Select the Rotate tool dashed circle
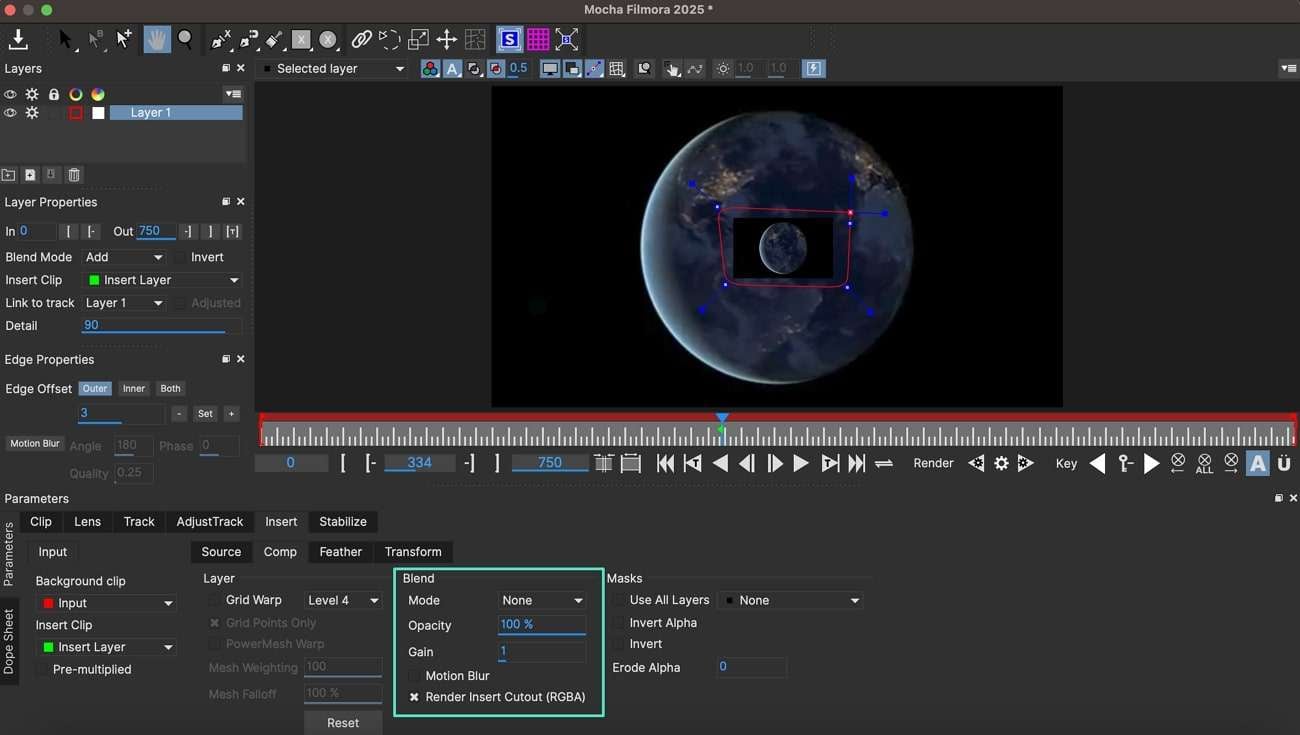This screenshot has height=735, width=1300. coord(390,40)
